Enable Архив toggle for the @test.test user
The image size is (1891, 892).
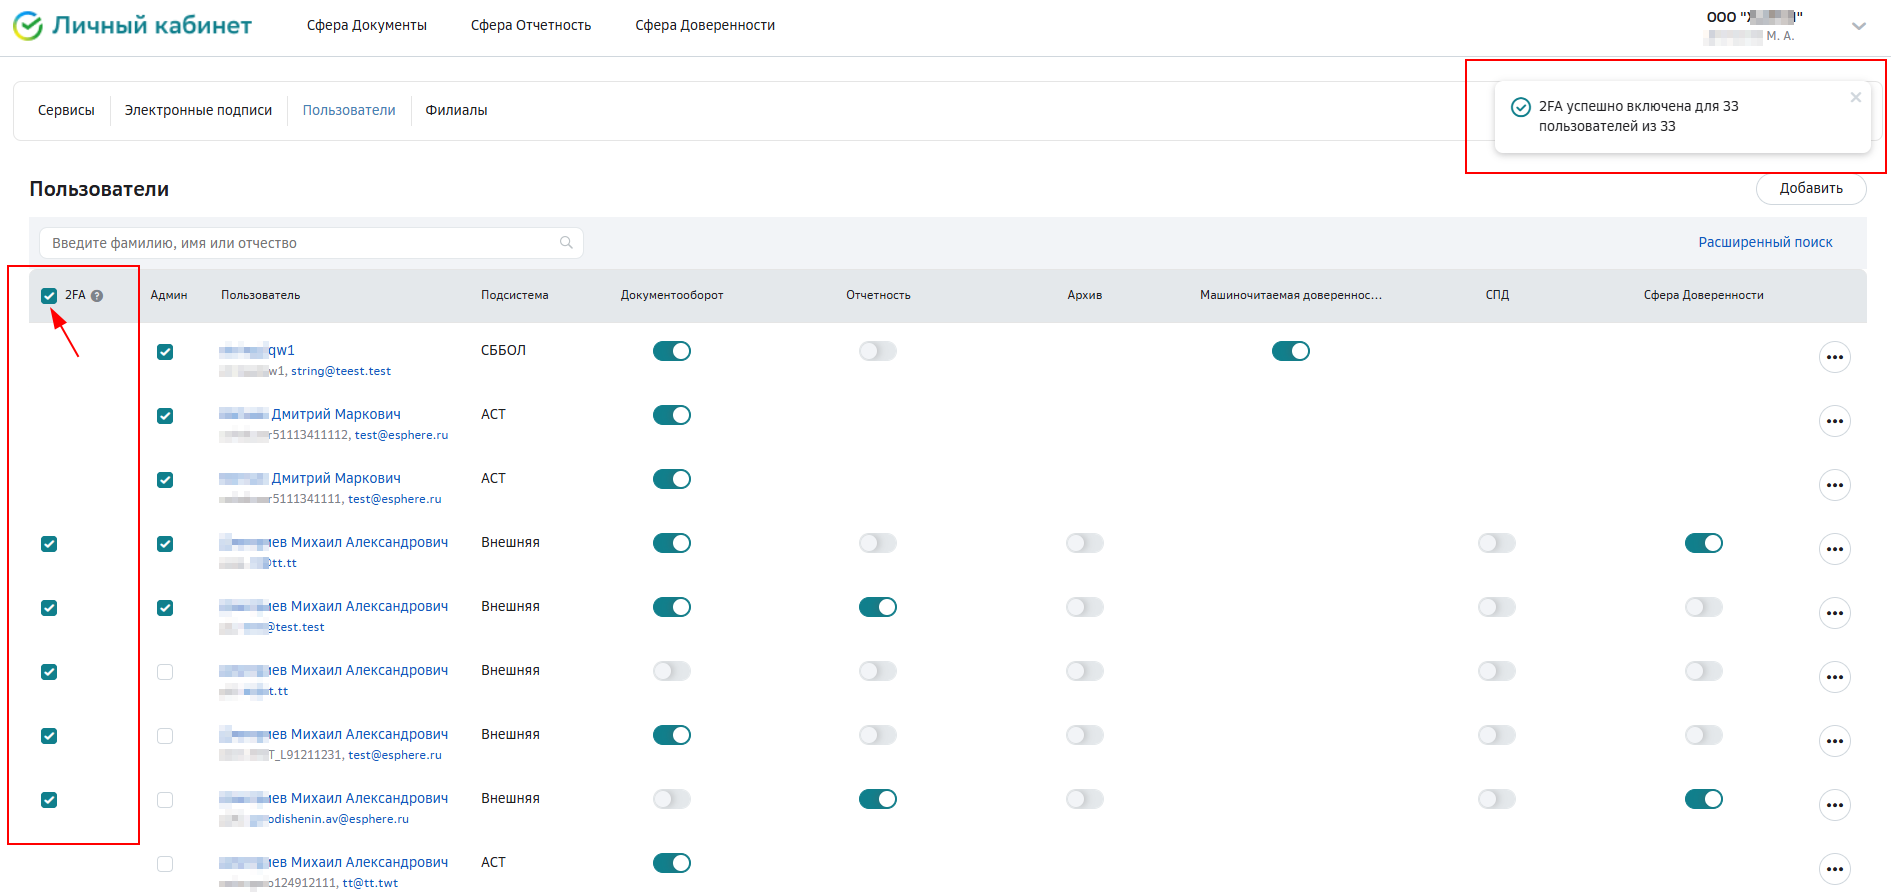[1085, 607]
